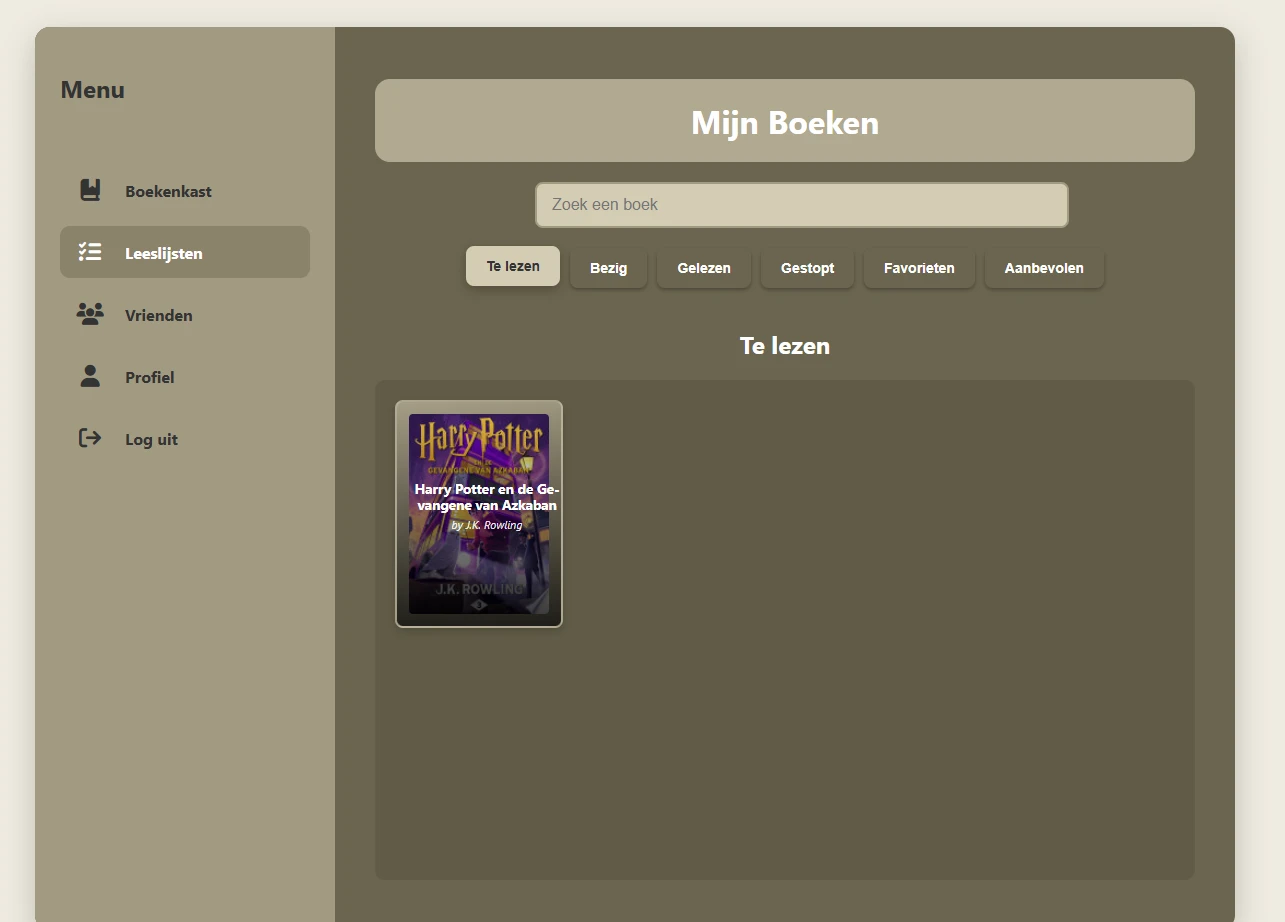Click the Zoek een boek search field

tap(802, 204)
